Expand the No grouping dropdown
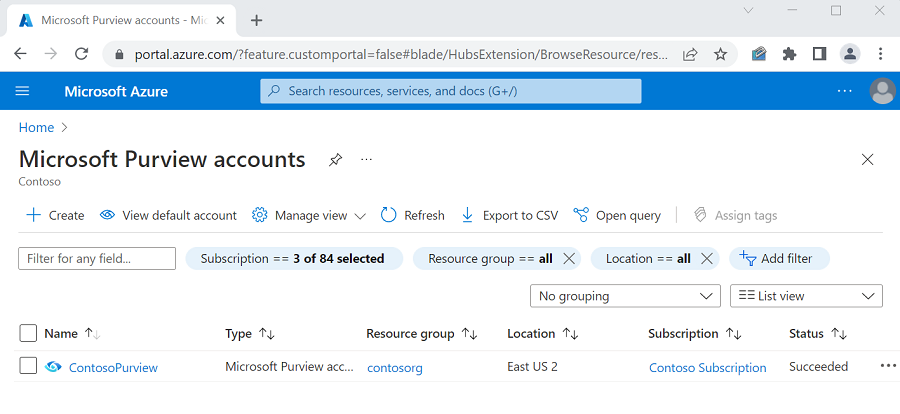Viewport: 900px width, 414px height. [x=624, y=296]
